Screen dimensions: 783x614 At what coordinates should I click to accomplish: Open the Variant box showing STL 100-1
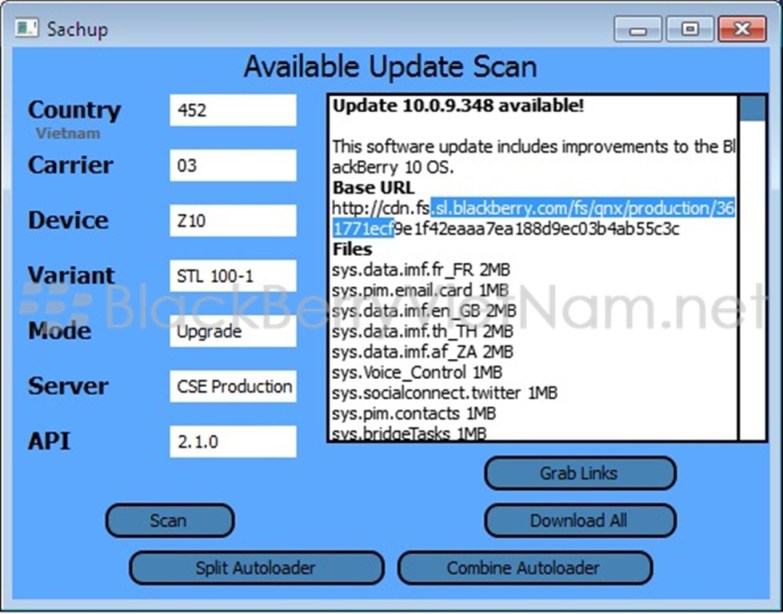pos(233,276)
